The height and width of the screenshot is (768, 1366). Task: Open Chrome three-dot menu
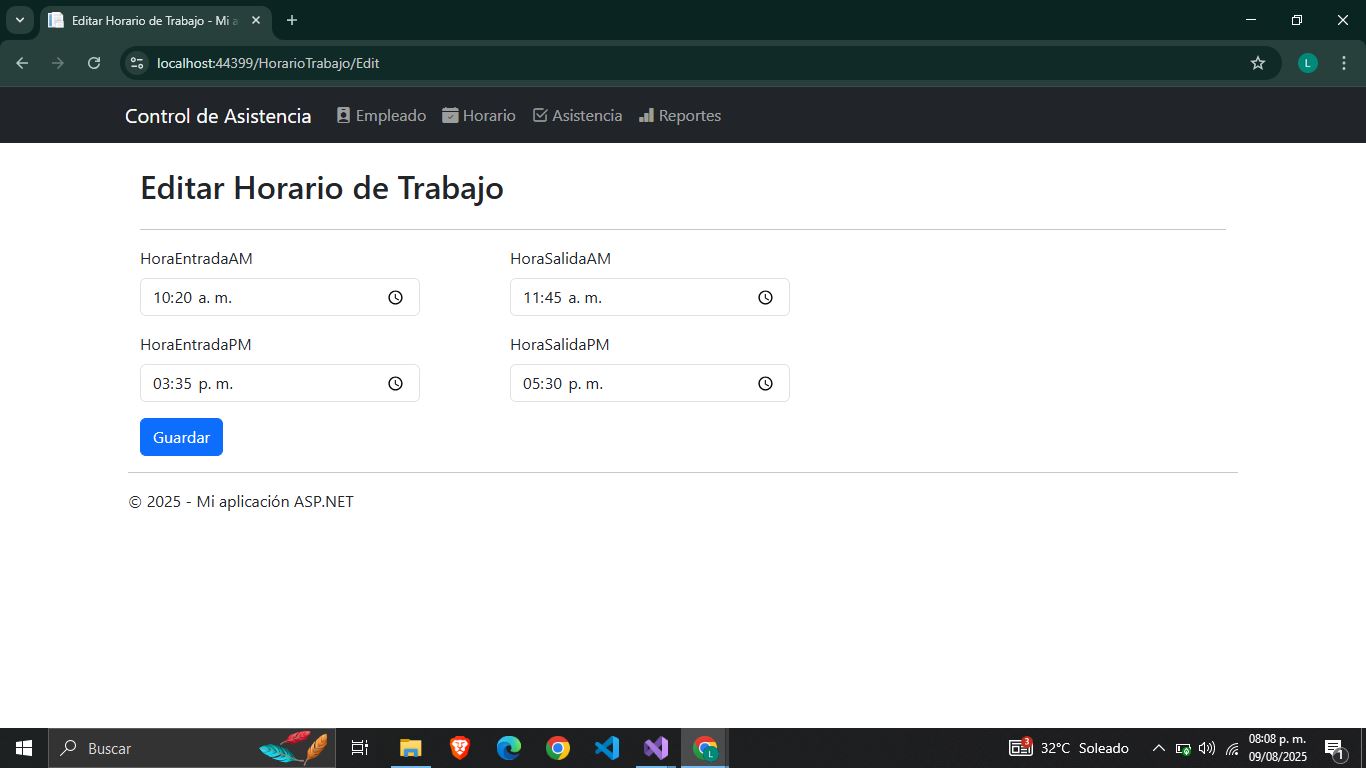(x=1344, y=63)
